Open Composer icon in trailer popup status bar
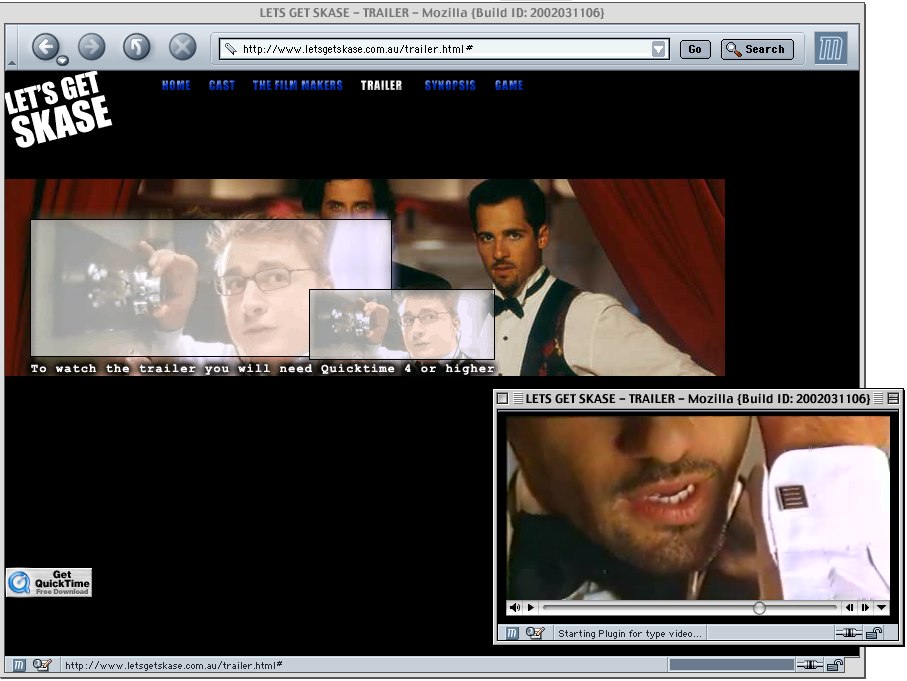 (535, 633)
